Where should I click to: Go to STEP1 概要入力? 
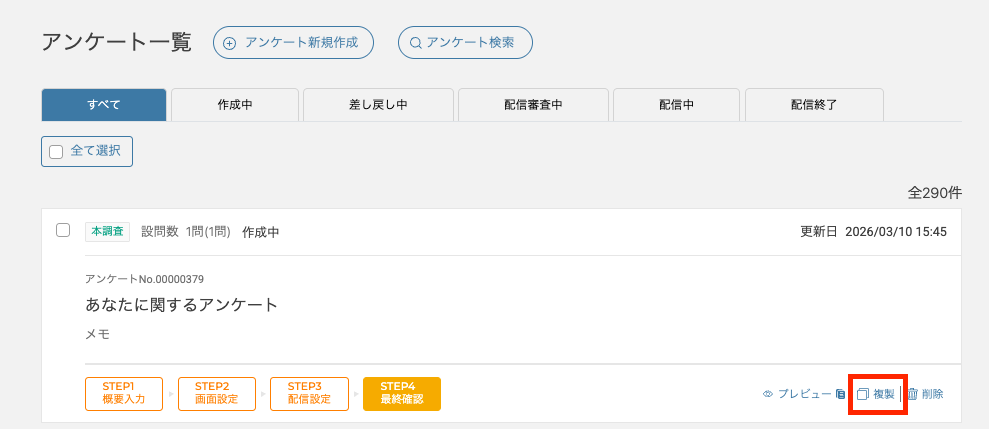[x=124, y=393]
